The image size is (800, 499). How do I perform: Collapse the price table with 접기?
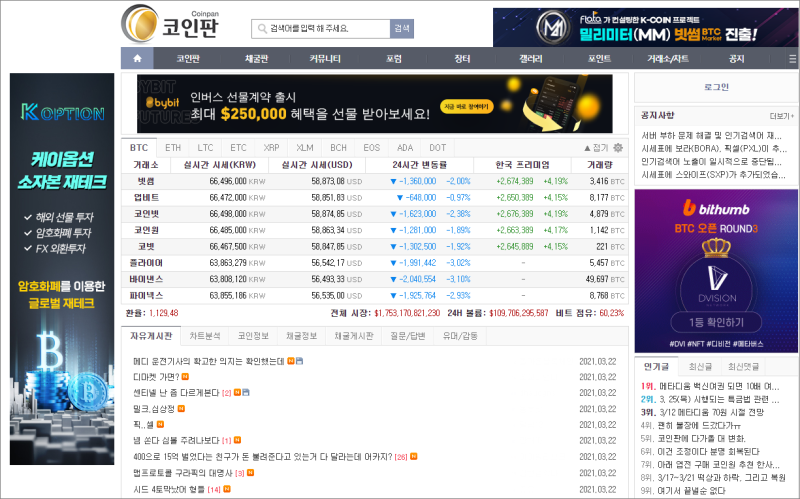pyautogui.click(x=596, y=148)
